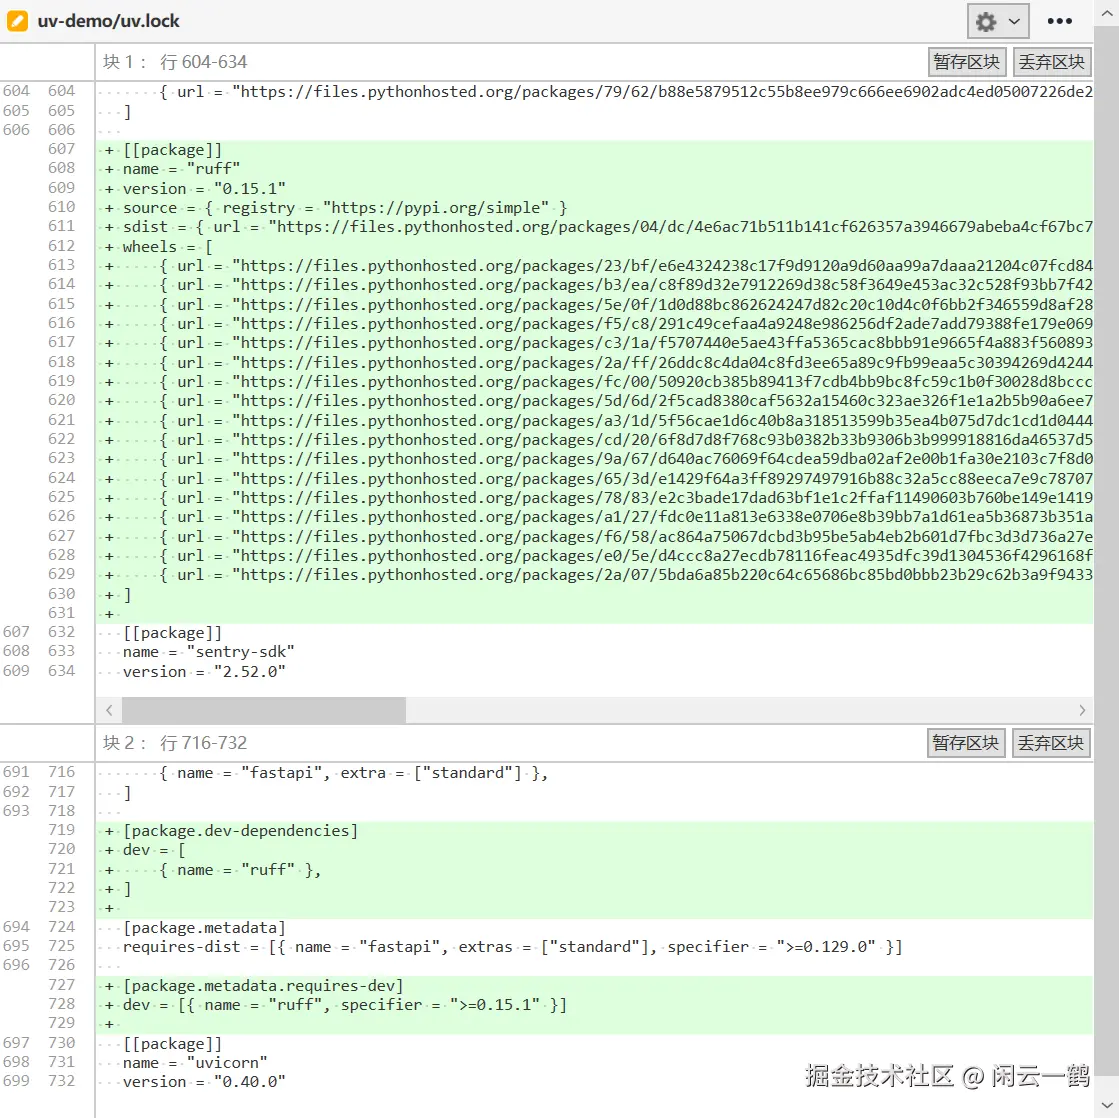Screen dimensions: 1119x1118
Task: Click line number 719 in the gutter
Action: [61, 830]
